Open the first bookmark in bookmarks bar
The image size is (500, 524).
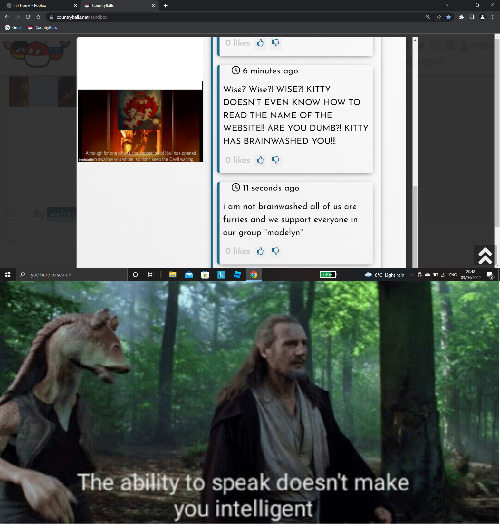coord(13,28)
